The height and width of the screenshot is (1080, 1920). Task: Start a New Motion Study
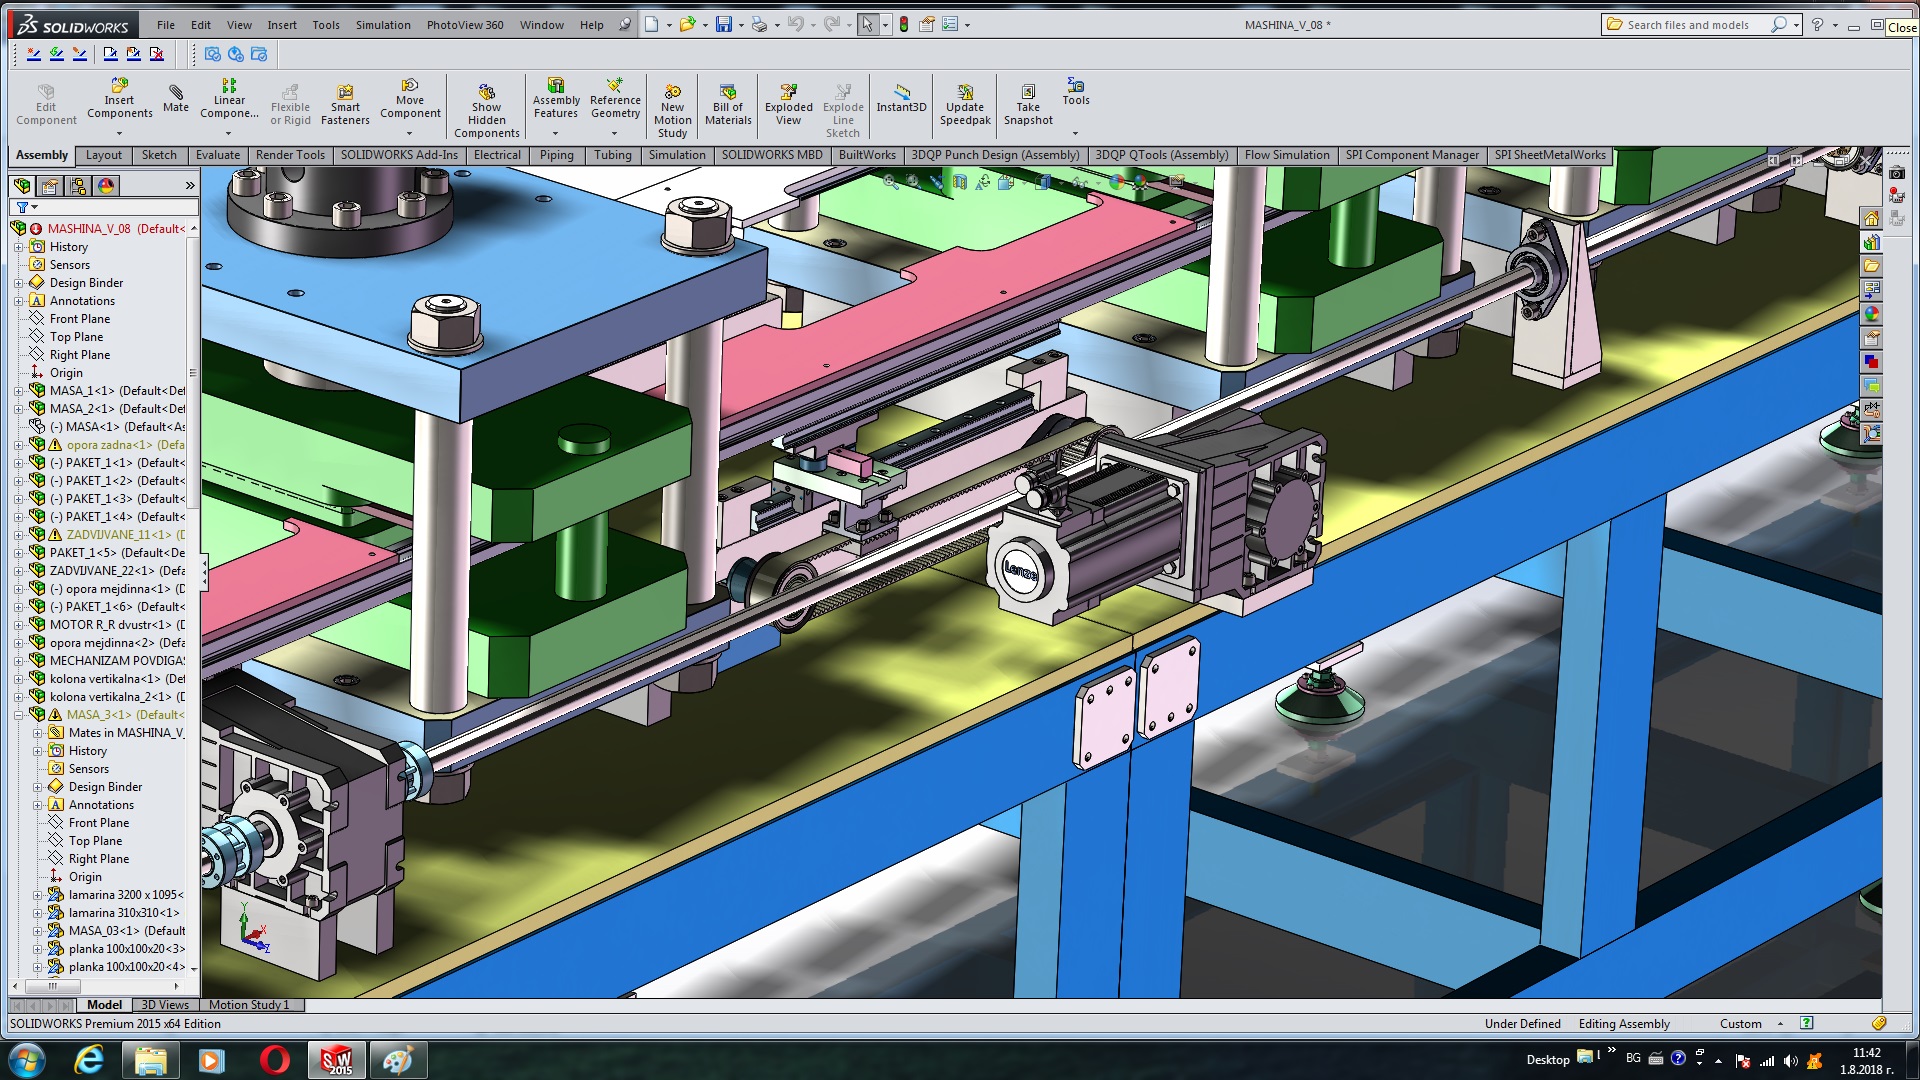coord(672,93)
